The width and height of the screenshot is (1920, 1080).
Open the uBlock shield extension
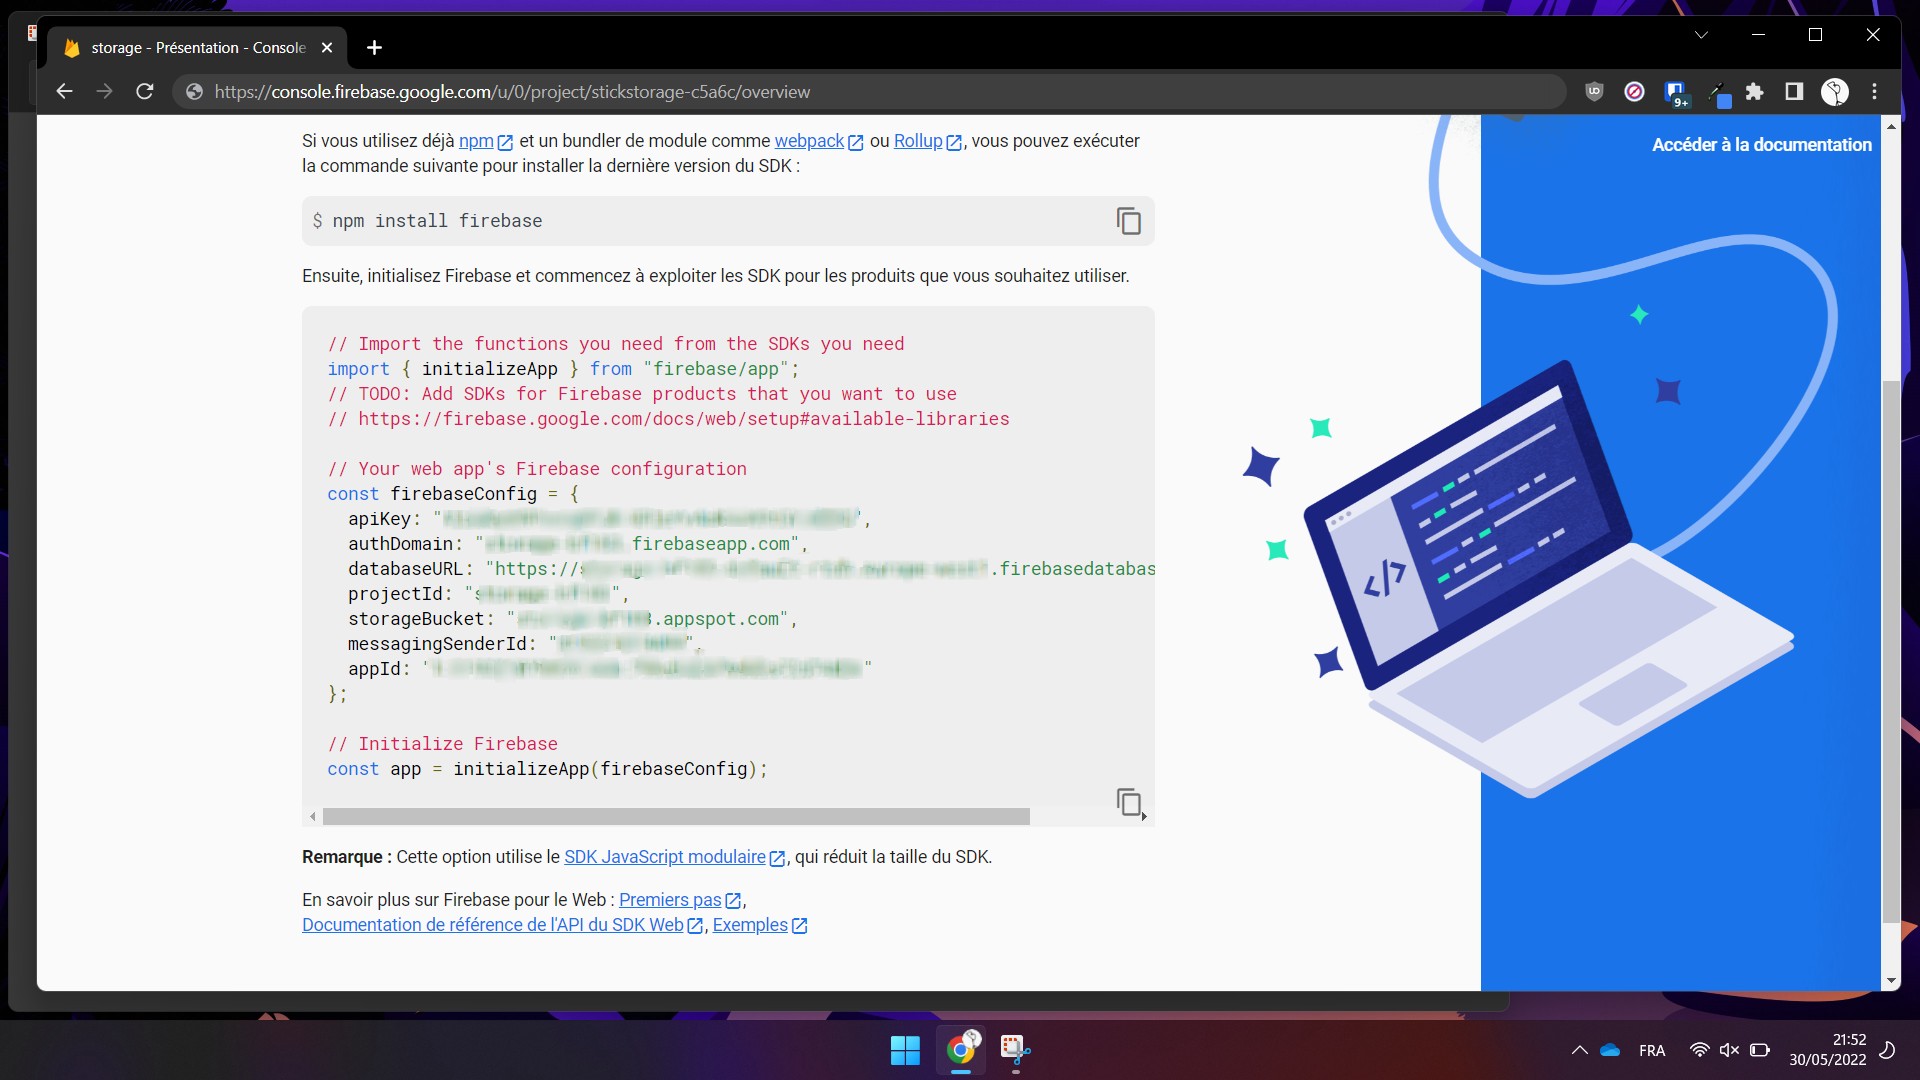coord(1594,92)
